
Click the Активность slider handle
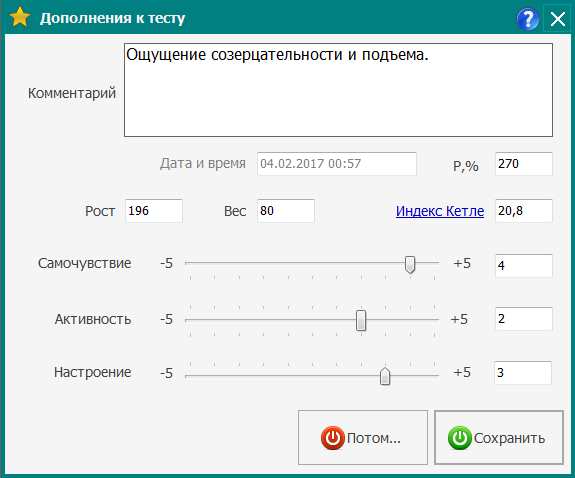tap(361, 320)
